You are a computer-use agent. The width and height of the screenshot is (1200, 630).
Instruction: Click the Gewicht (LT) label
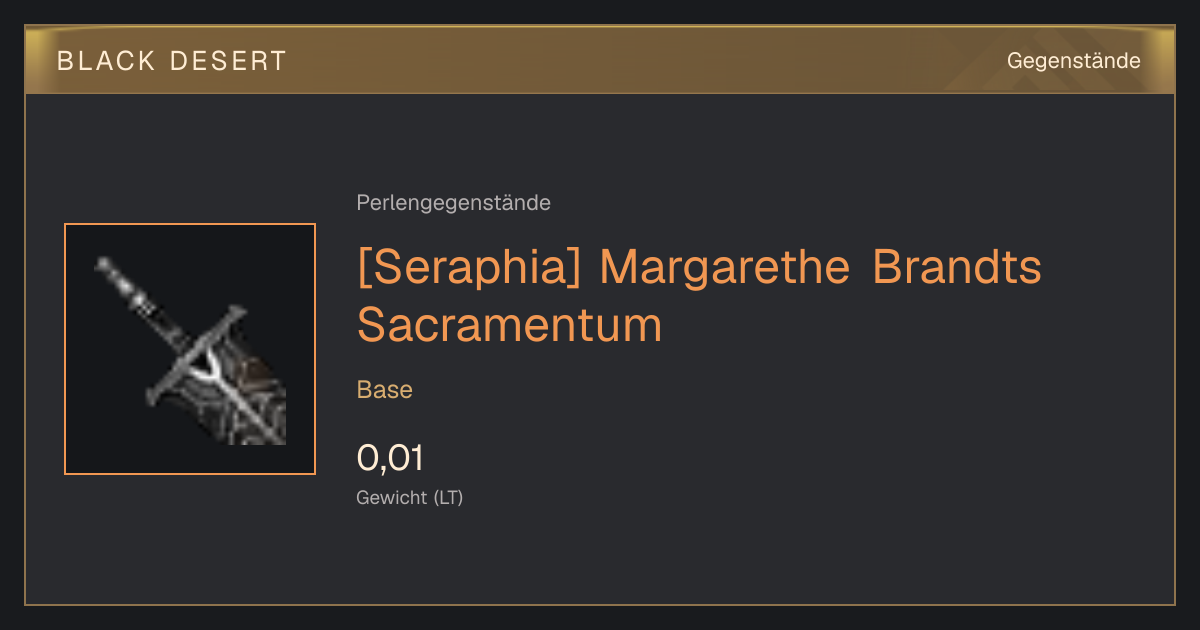[410, 497]
